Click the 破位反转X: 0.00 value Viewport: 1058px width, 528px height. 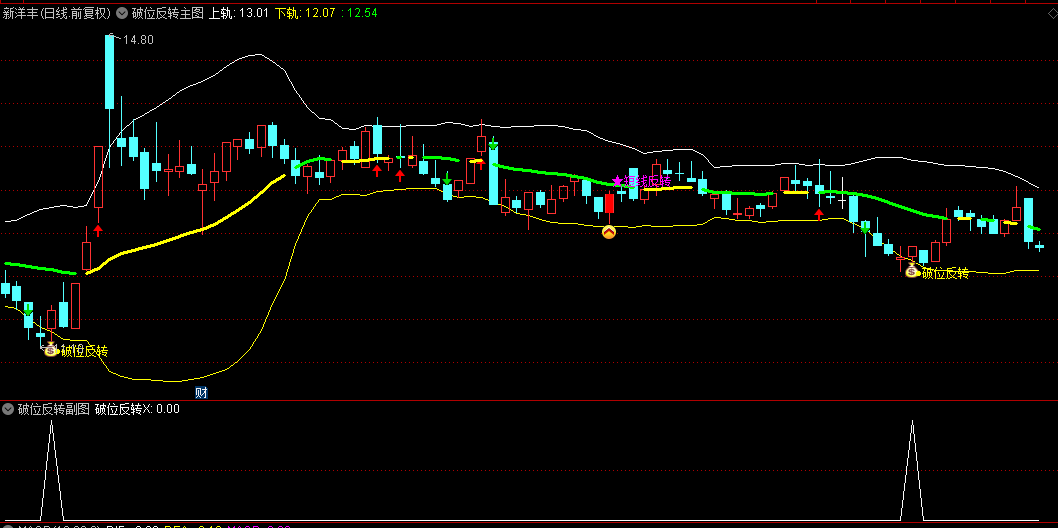pos(138,409)
